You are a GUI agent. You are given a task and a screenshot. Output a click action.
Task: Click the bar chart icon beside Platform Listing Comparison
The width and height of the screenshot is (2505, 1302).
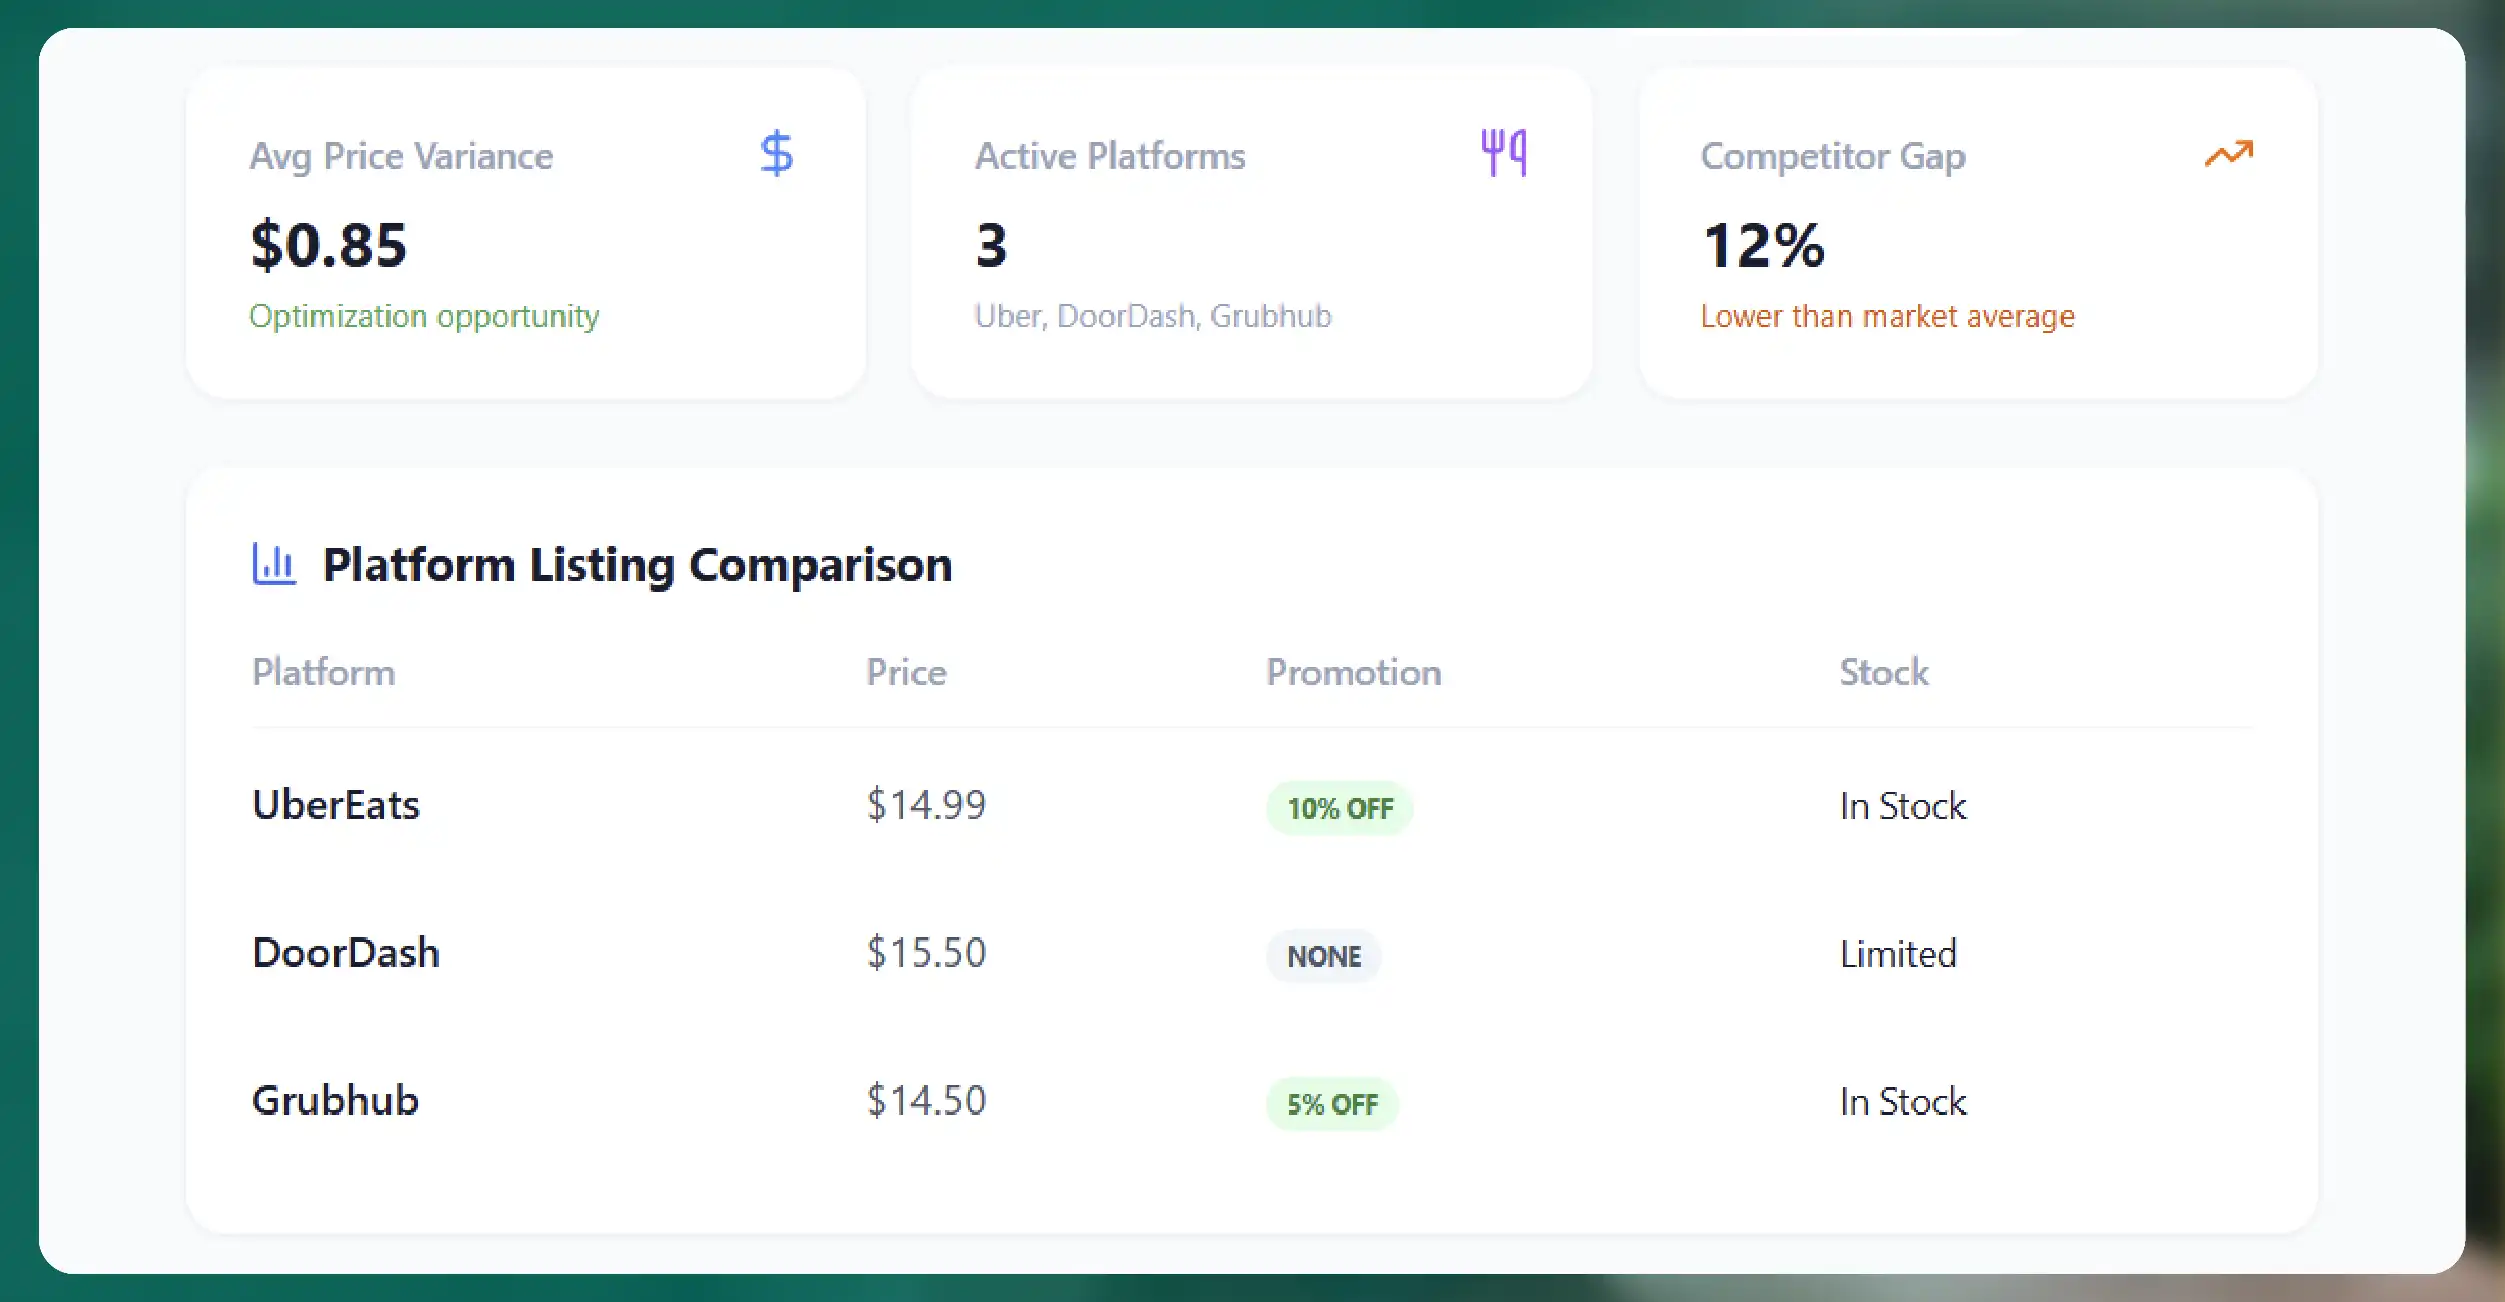(274, 564)
